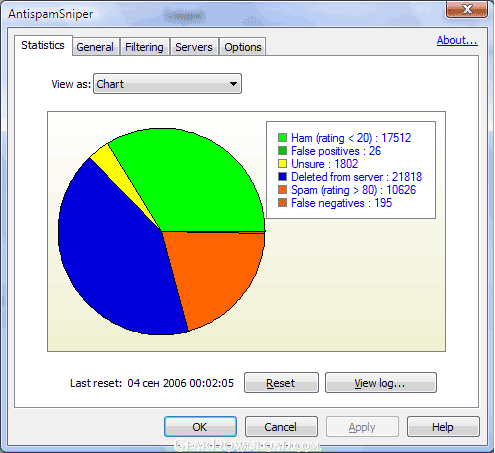Open the About link

(457, 40)
